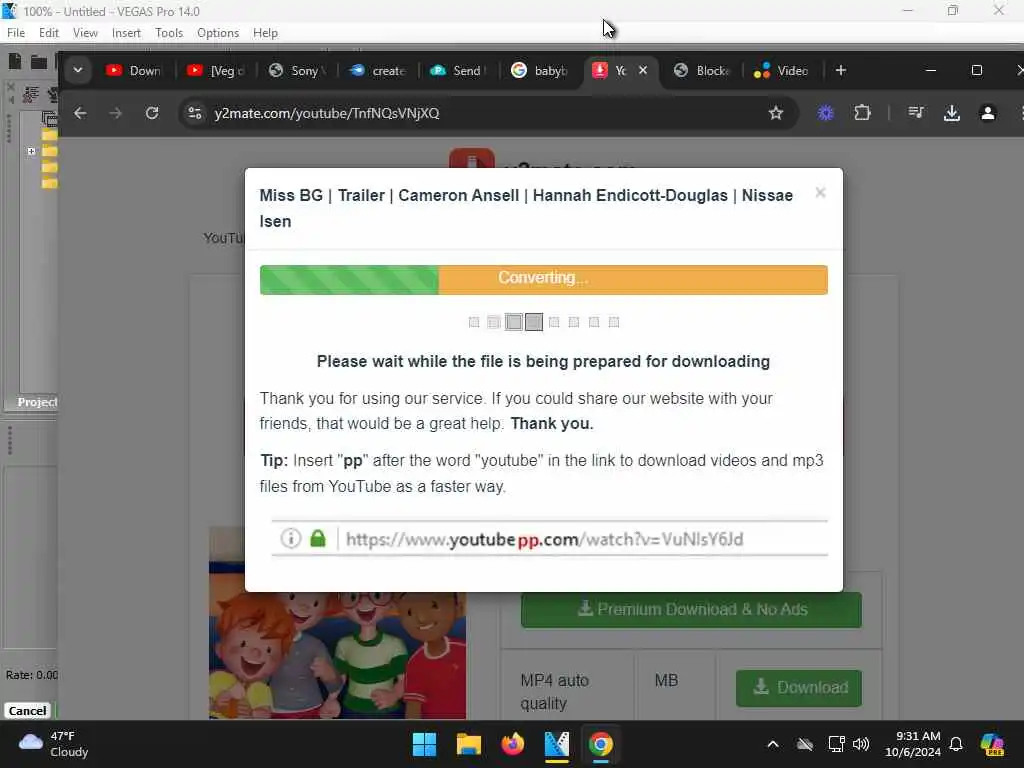This screenshot has height=768, width=1024.
Task: Open a new Chrome tab
Action: [841, 71]
